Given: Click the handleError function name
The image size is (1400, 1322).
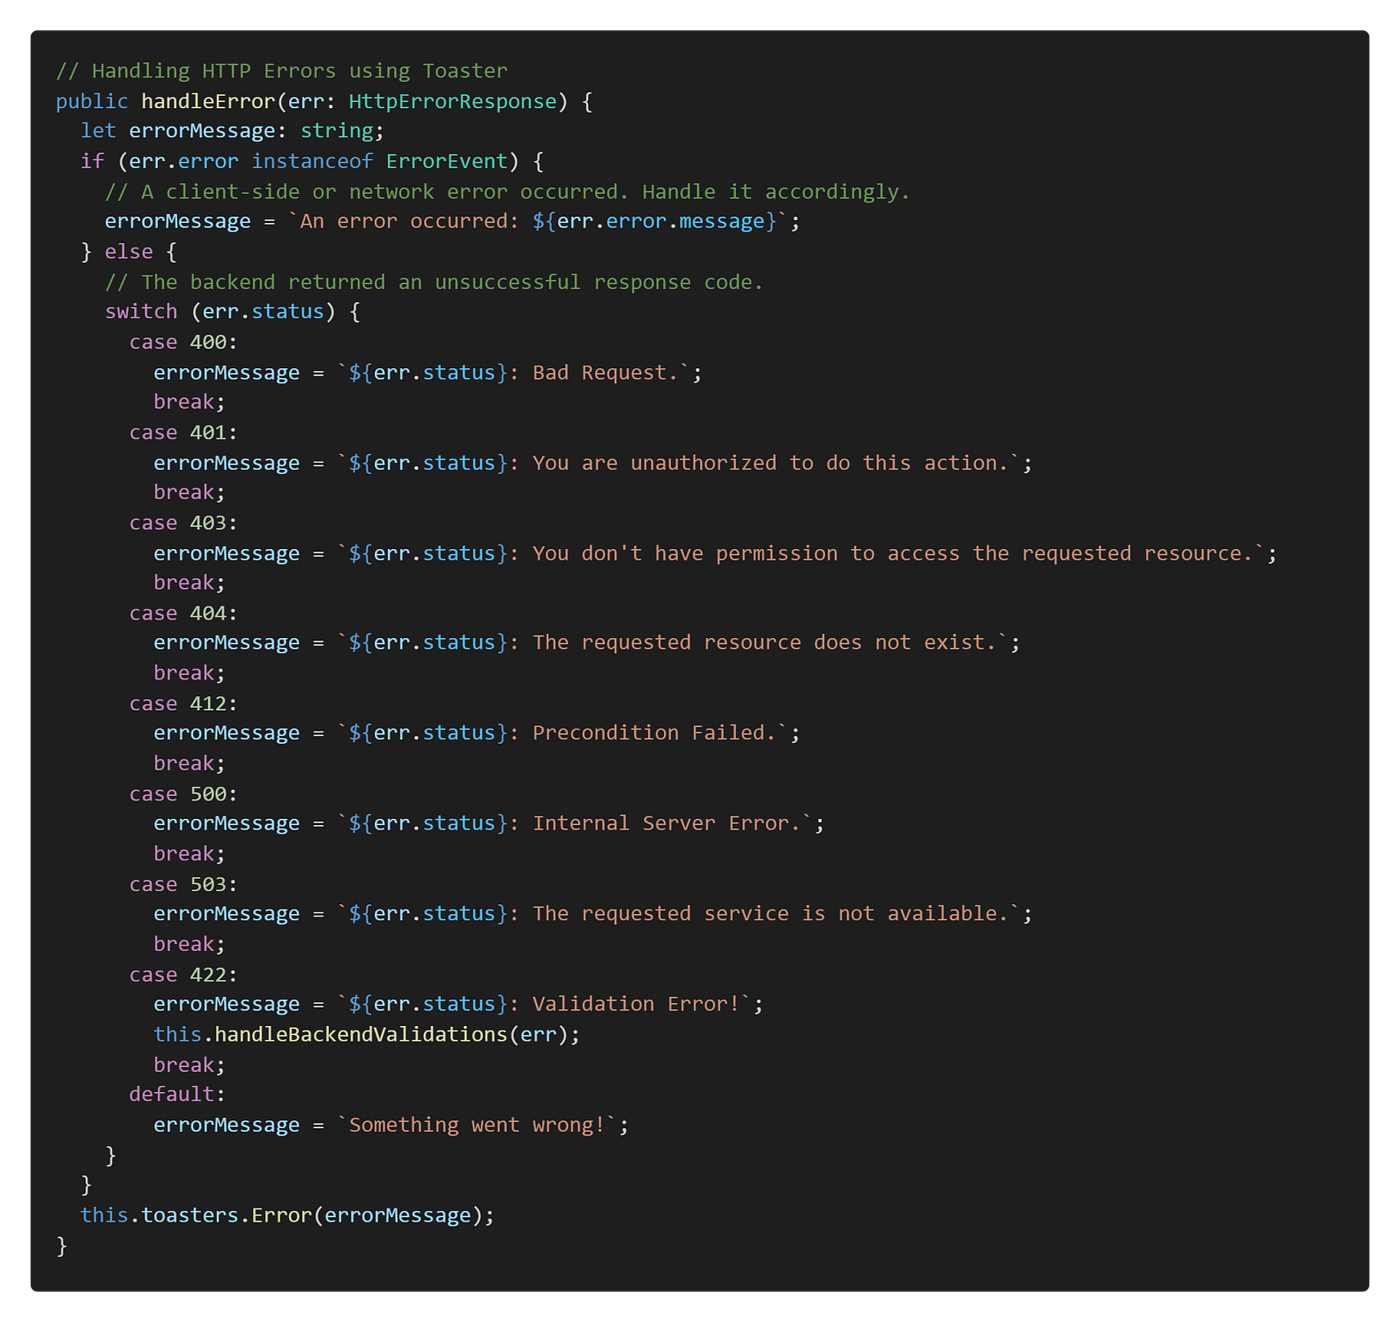Looking at the screenshot, I should click(209, 100).
